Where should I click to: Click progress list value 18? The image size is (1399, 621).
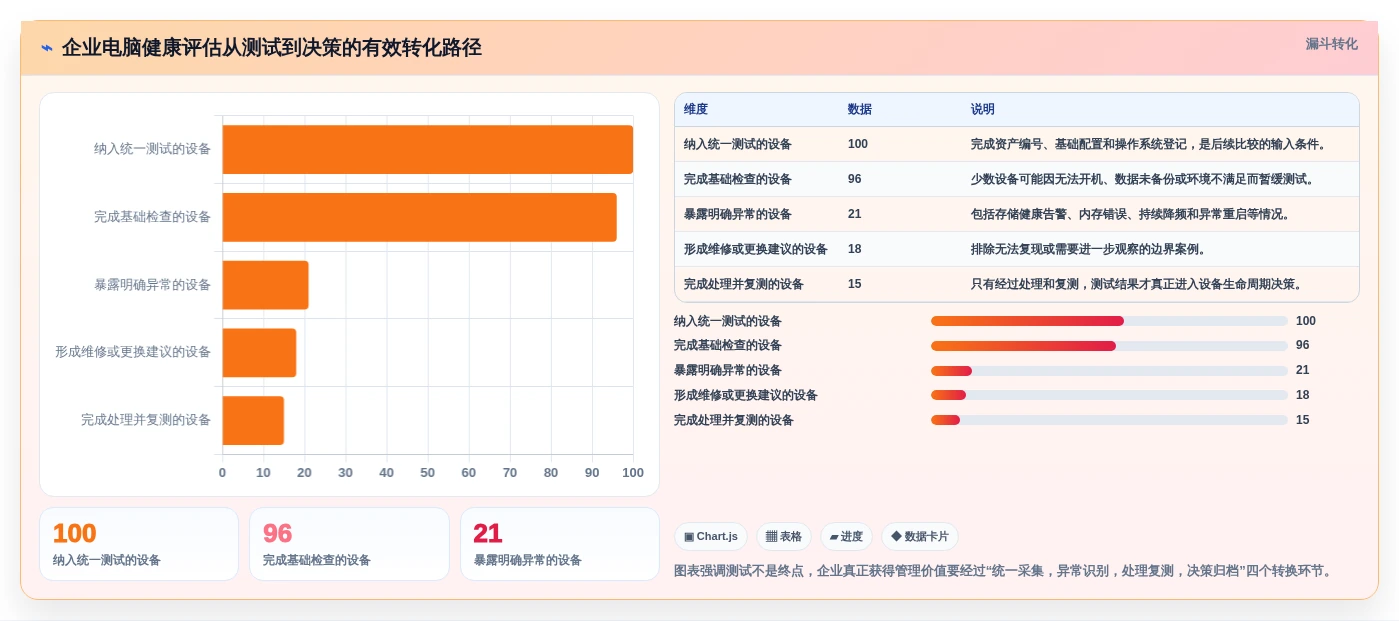[x=1303, y=395]
